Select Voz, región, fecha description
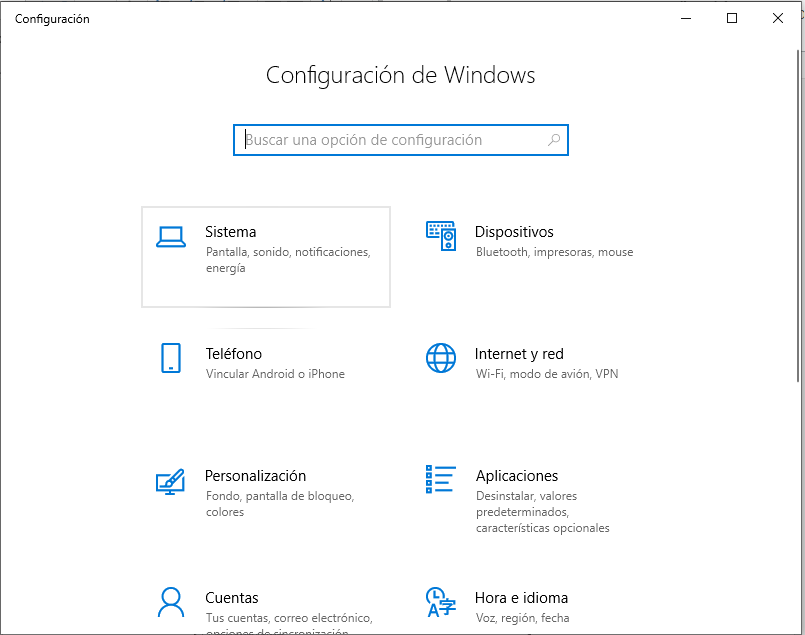Image resolution: width=805 pixels, height=635 pixels. [521, 617]
